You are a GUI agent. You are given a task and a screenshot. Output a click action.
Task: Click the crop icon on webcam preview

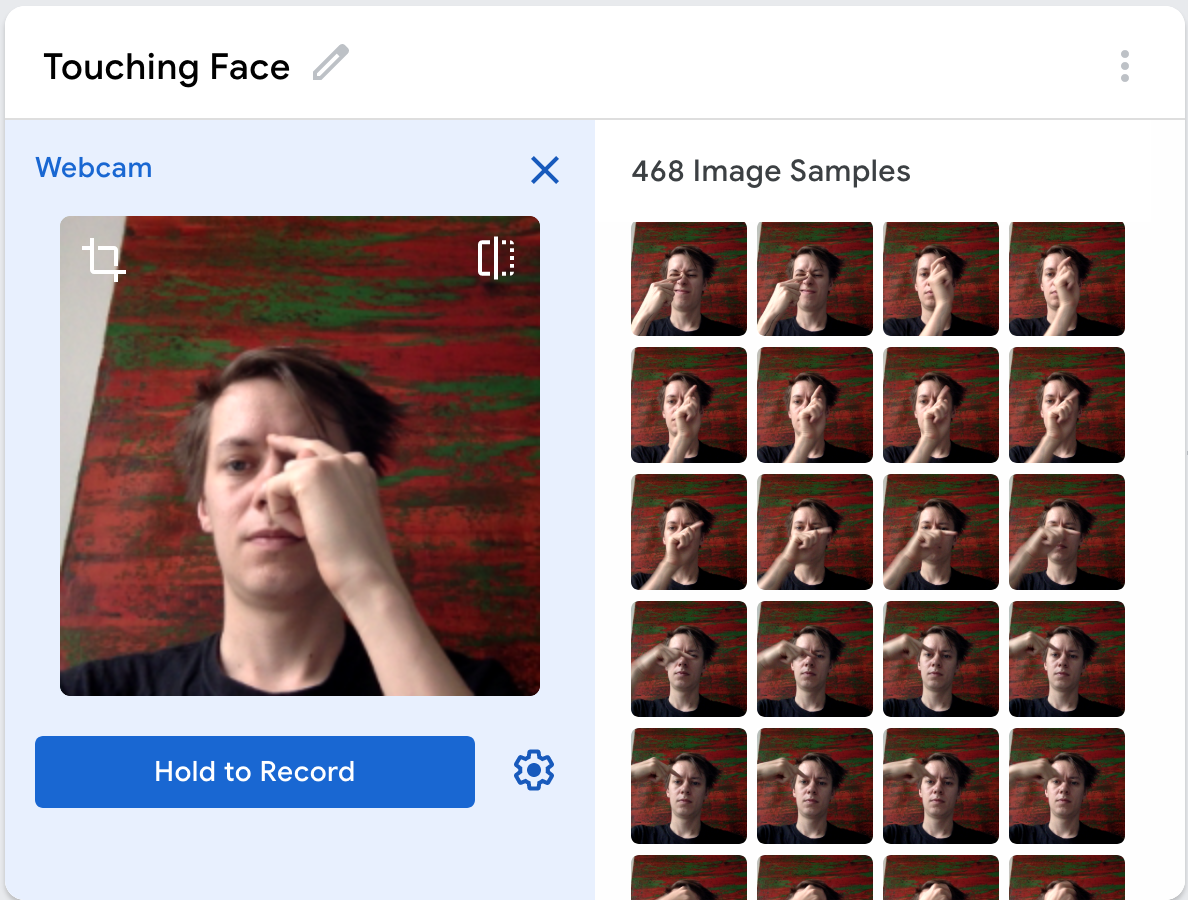(x=104, y=259)
